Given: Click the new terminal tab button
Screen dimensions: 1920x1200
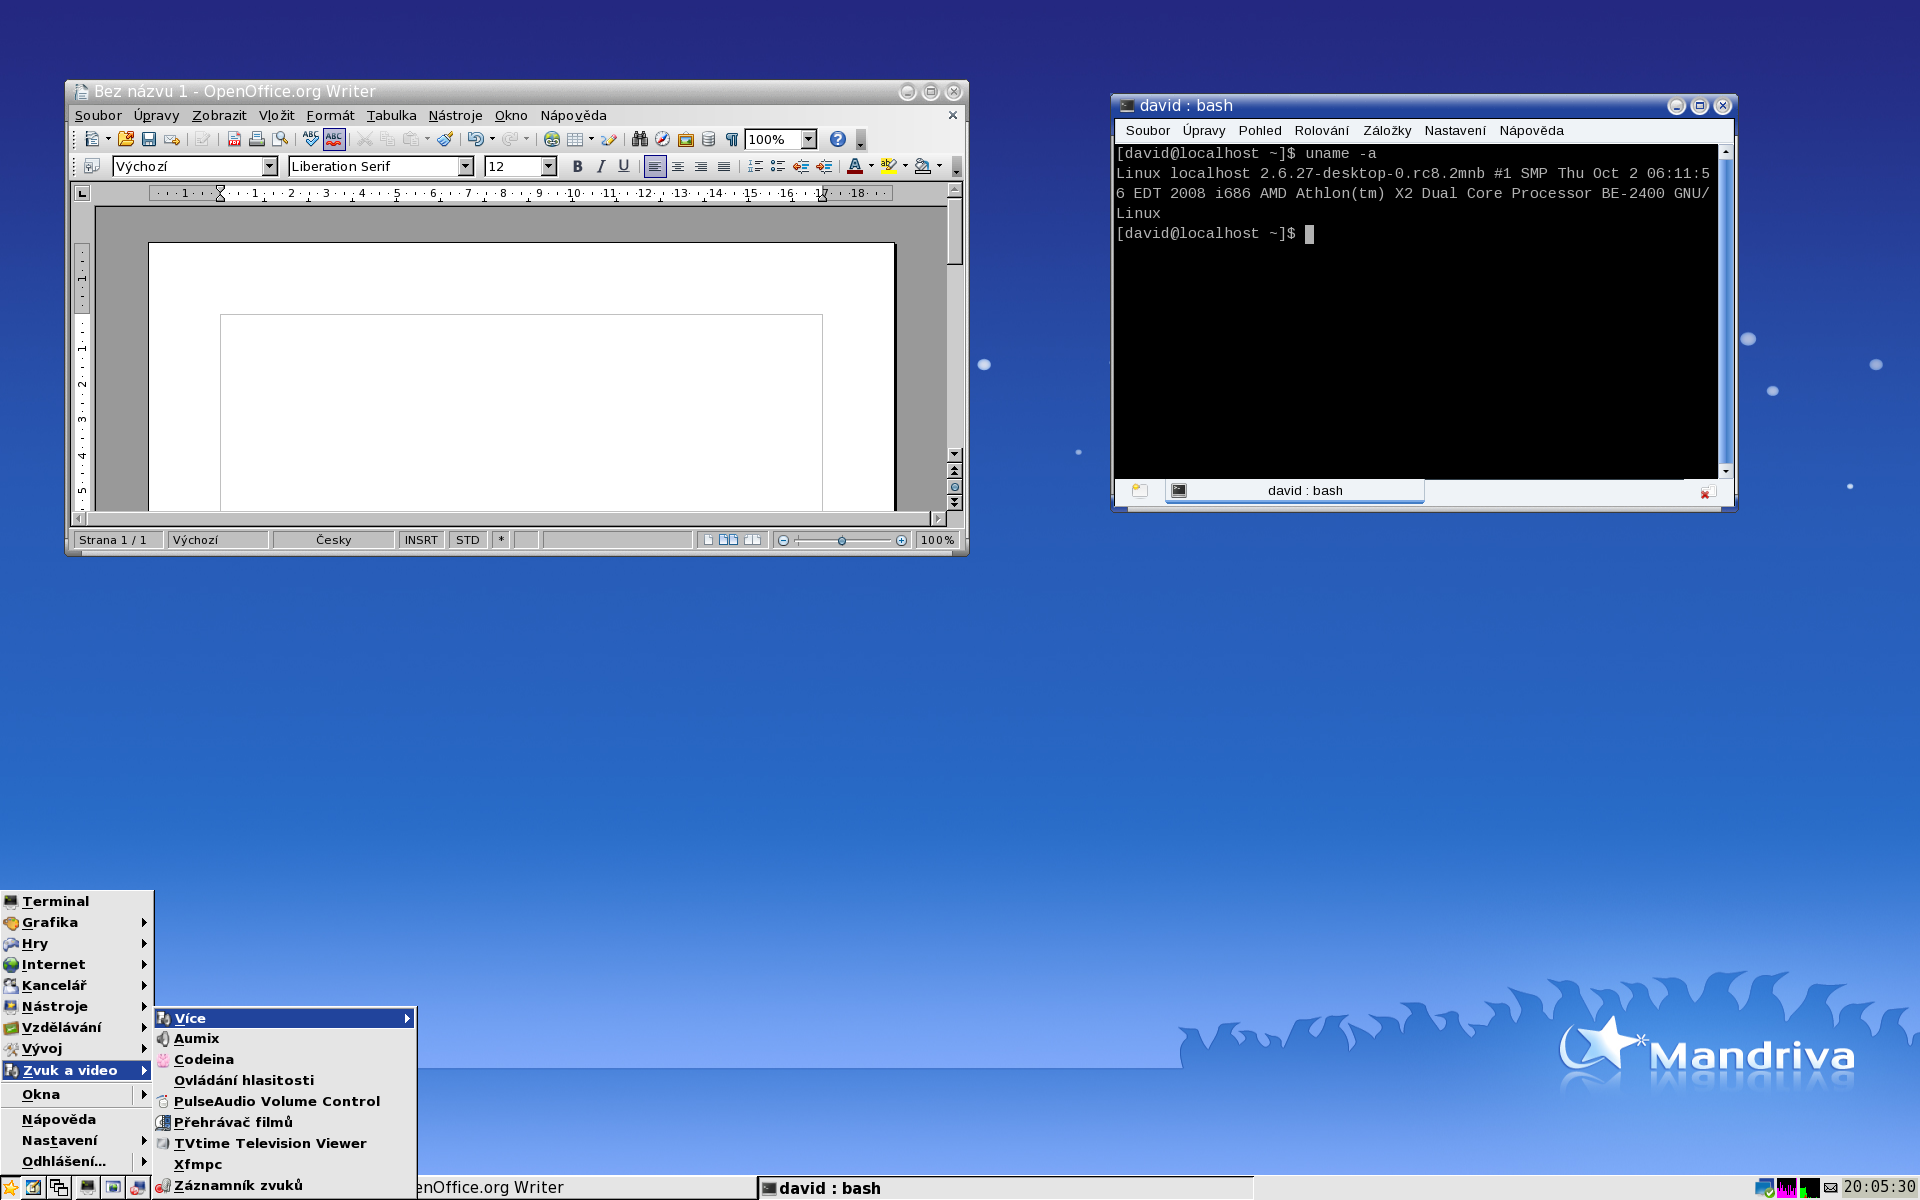Looking at the screenshot, I should [x=1139, y=490].
